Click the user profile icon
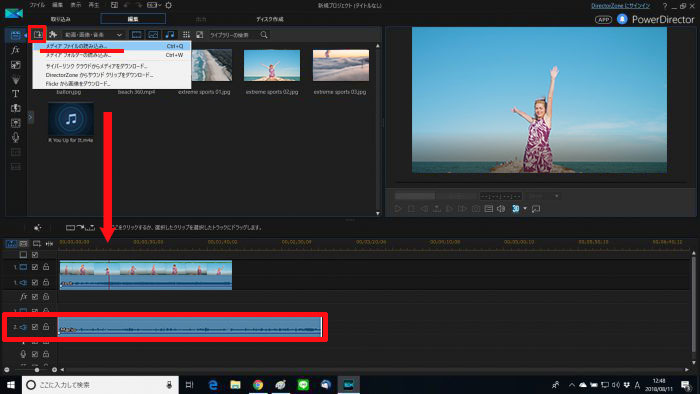The width and height of the screenshot is (700, 394). coord(622,19)
